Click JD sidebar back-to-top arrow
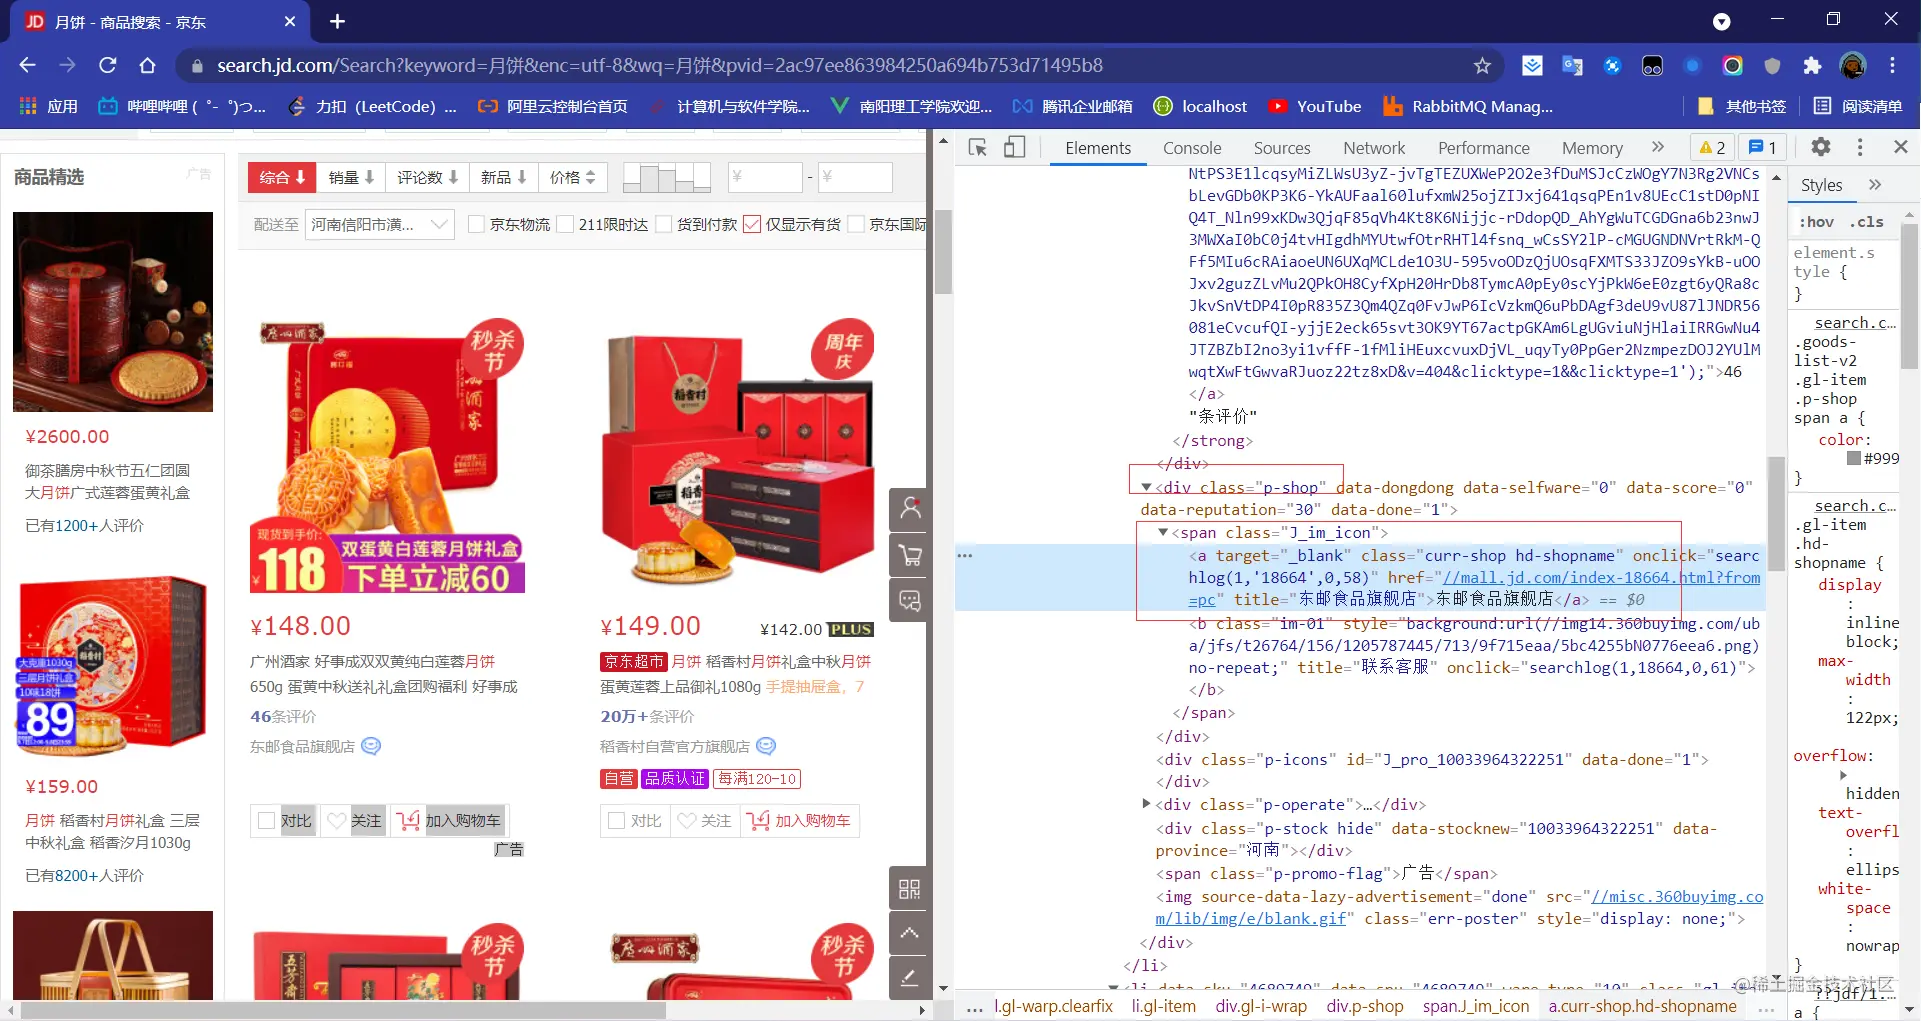This screenshot has height=1021, width=1921. point(909,933)
